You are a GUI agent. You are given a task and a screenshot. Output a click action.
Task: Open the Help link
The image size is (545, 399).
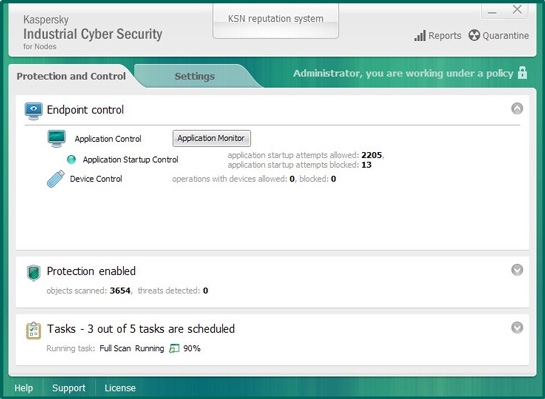tap(24, 388)
